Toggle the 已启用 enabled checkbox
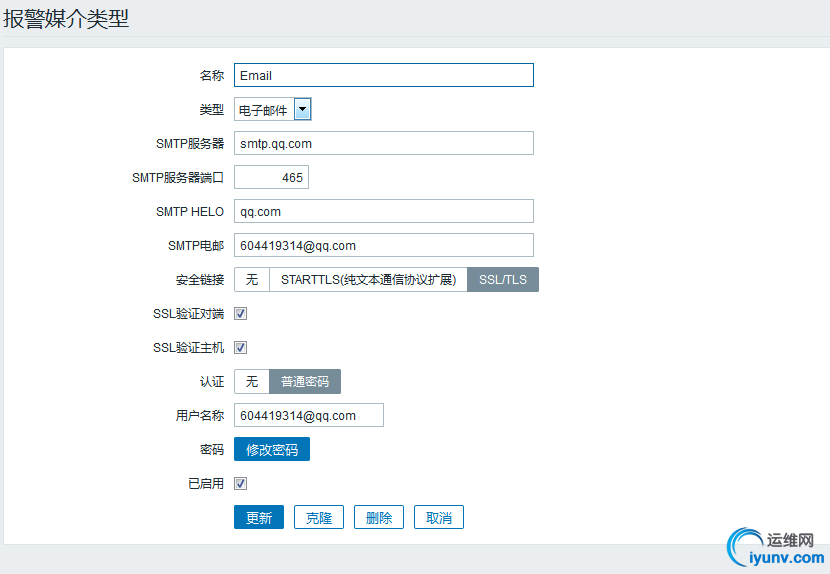The height and width of the screenshot is (574, 830). [240, 483]
